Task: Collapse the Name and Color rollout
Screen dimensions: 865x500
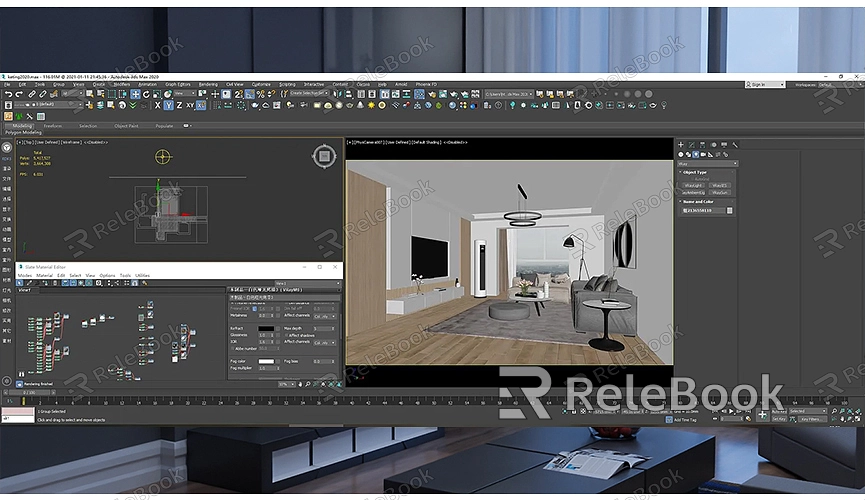Action: click(x=698, y=201)
